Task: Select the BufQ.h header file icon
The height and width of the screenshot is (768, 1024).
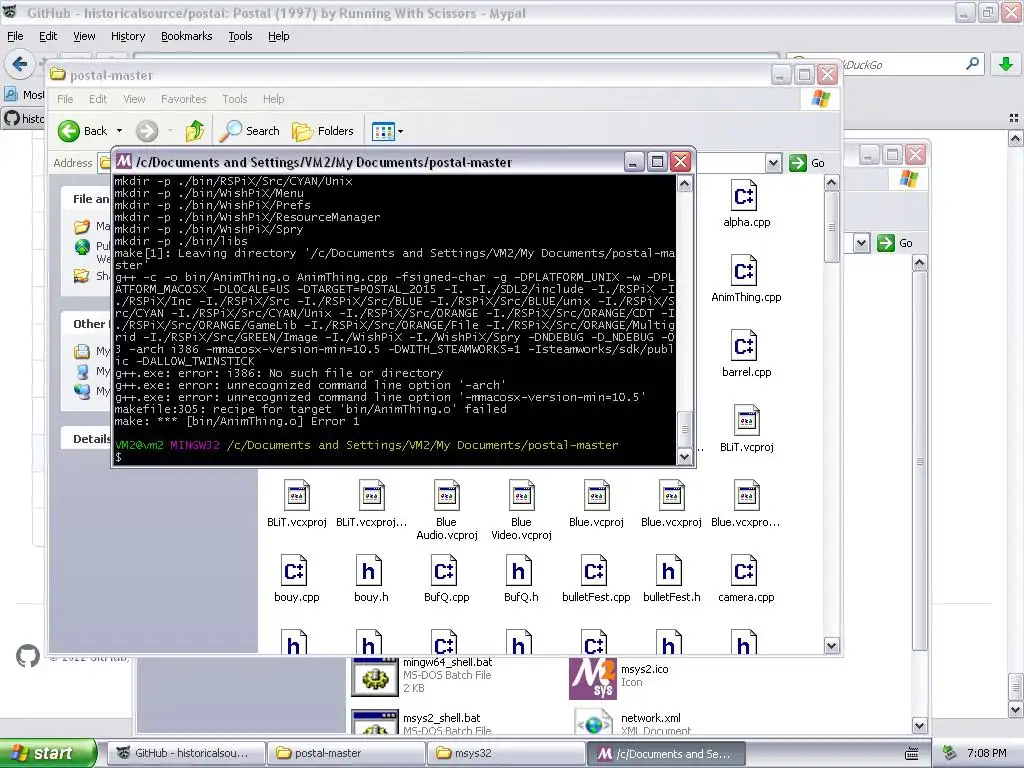Action: tap(521, 571)
